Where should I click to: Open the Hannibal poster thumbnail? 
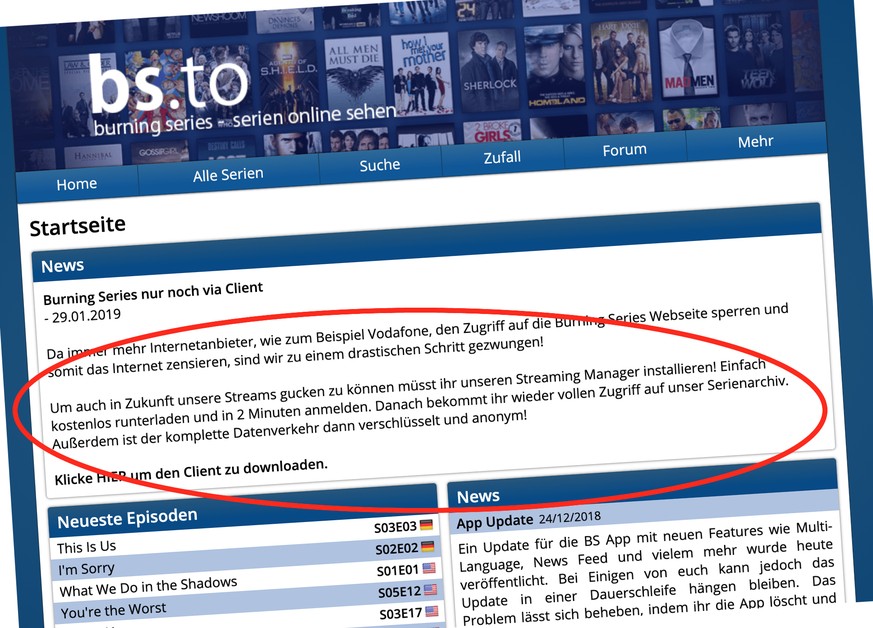(92, 156)
